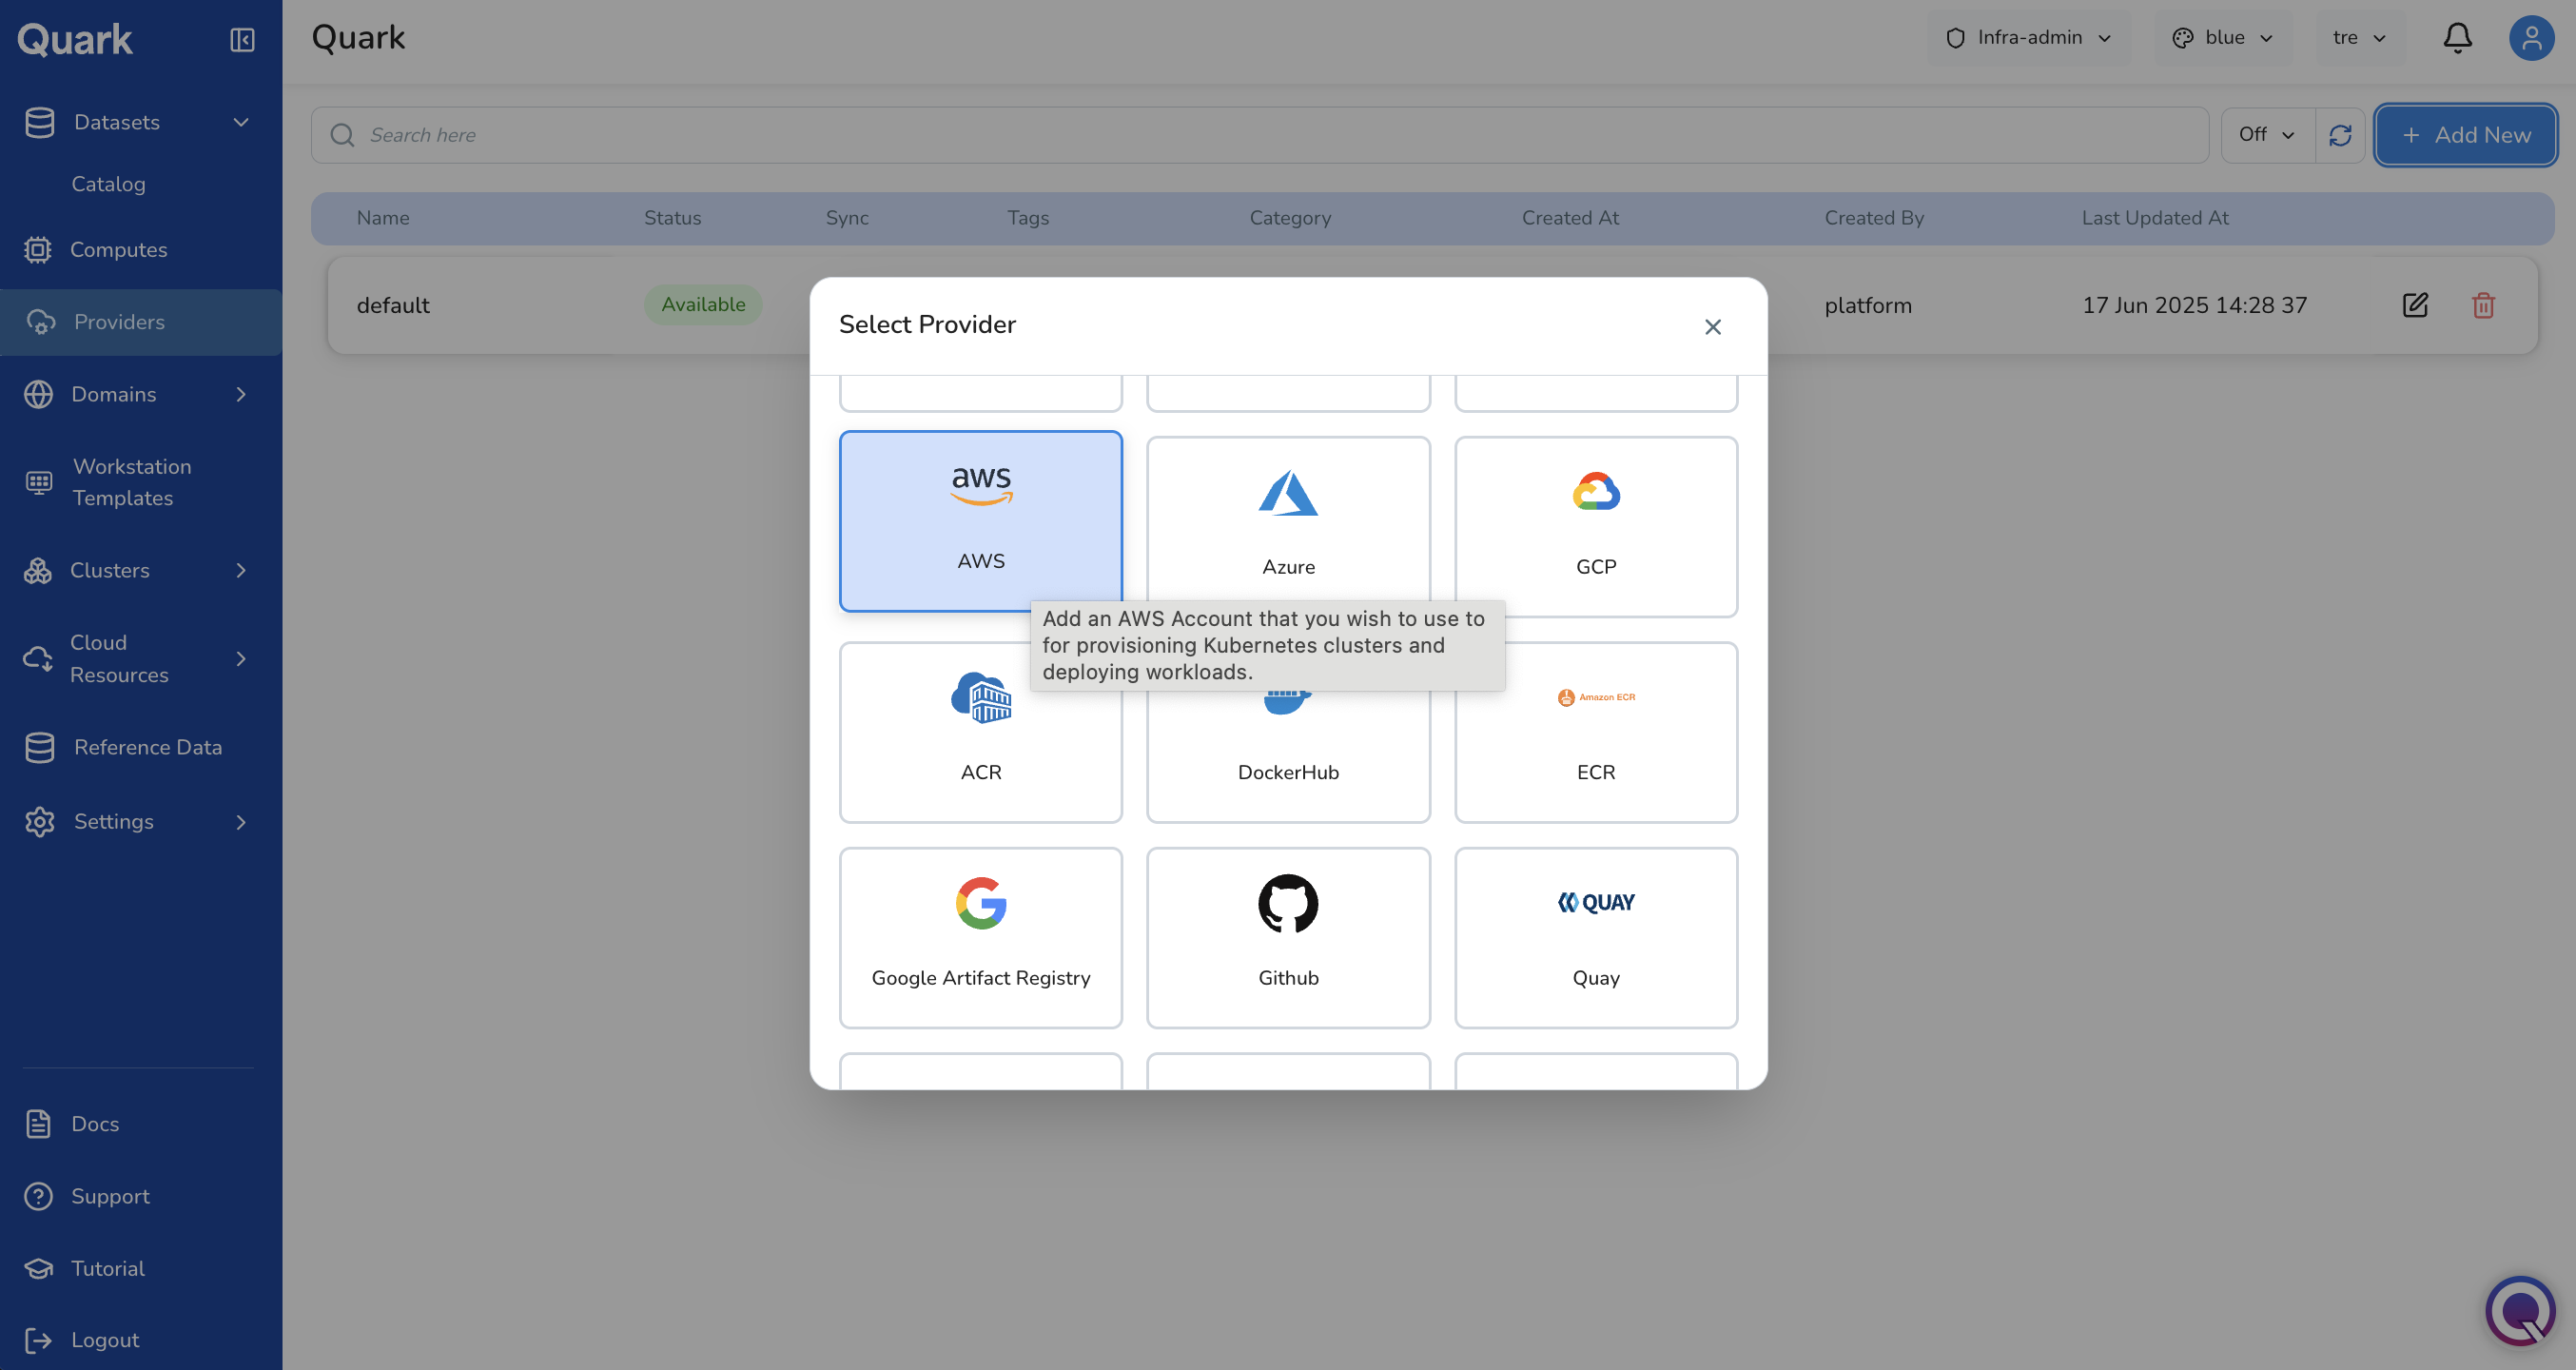Expand the Domains submenu chevron

[241, 394]
